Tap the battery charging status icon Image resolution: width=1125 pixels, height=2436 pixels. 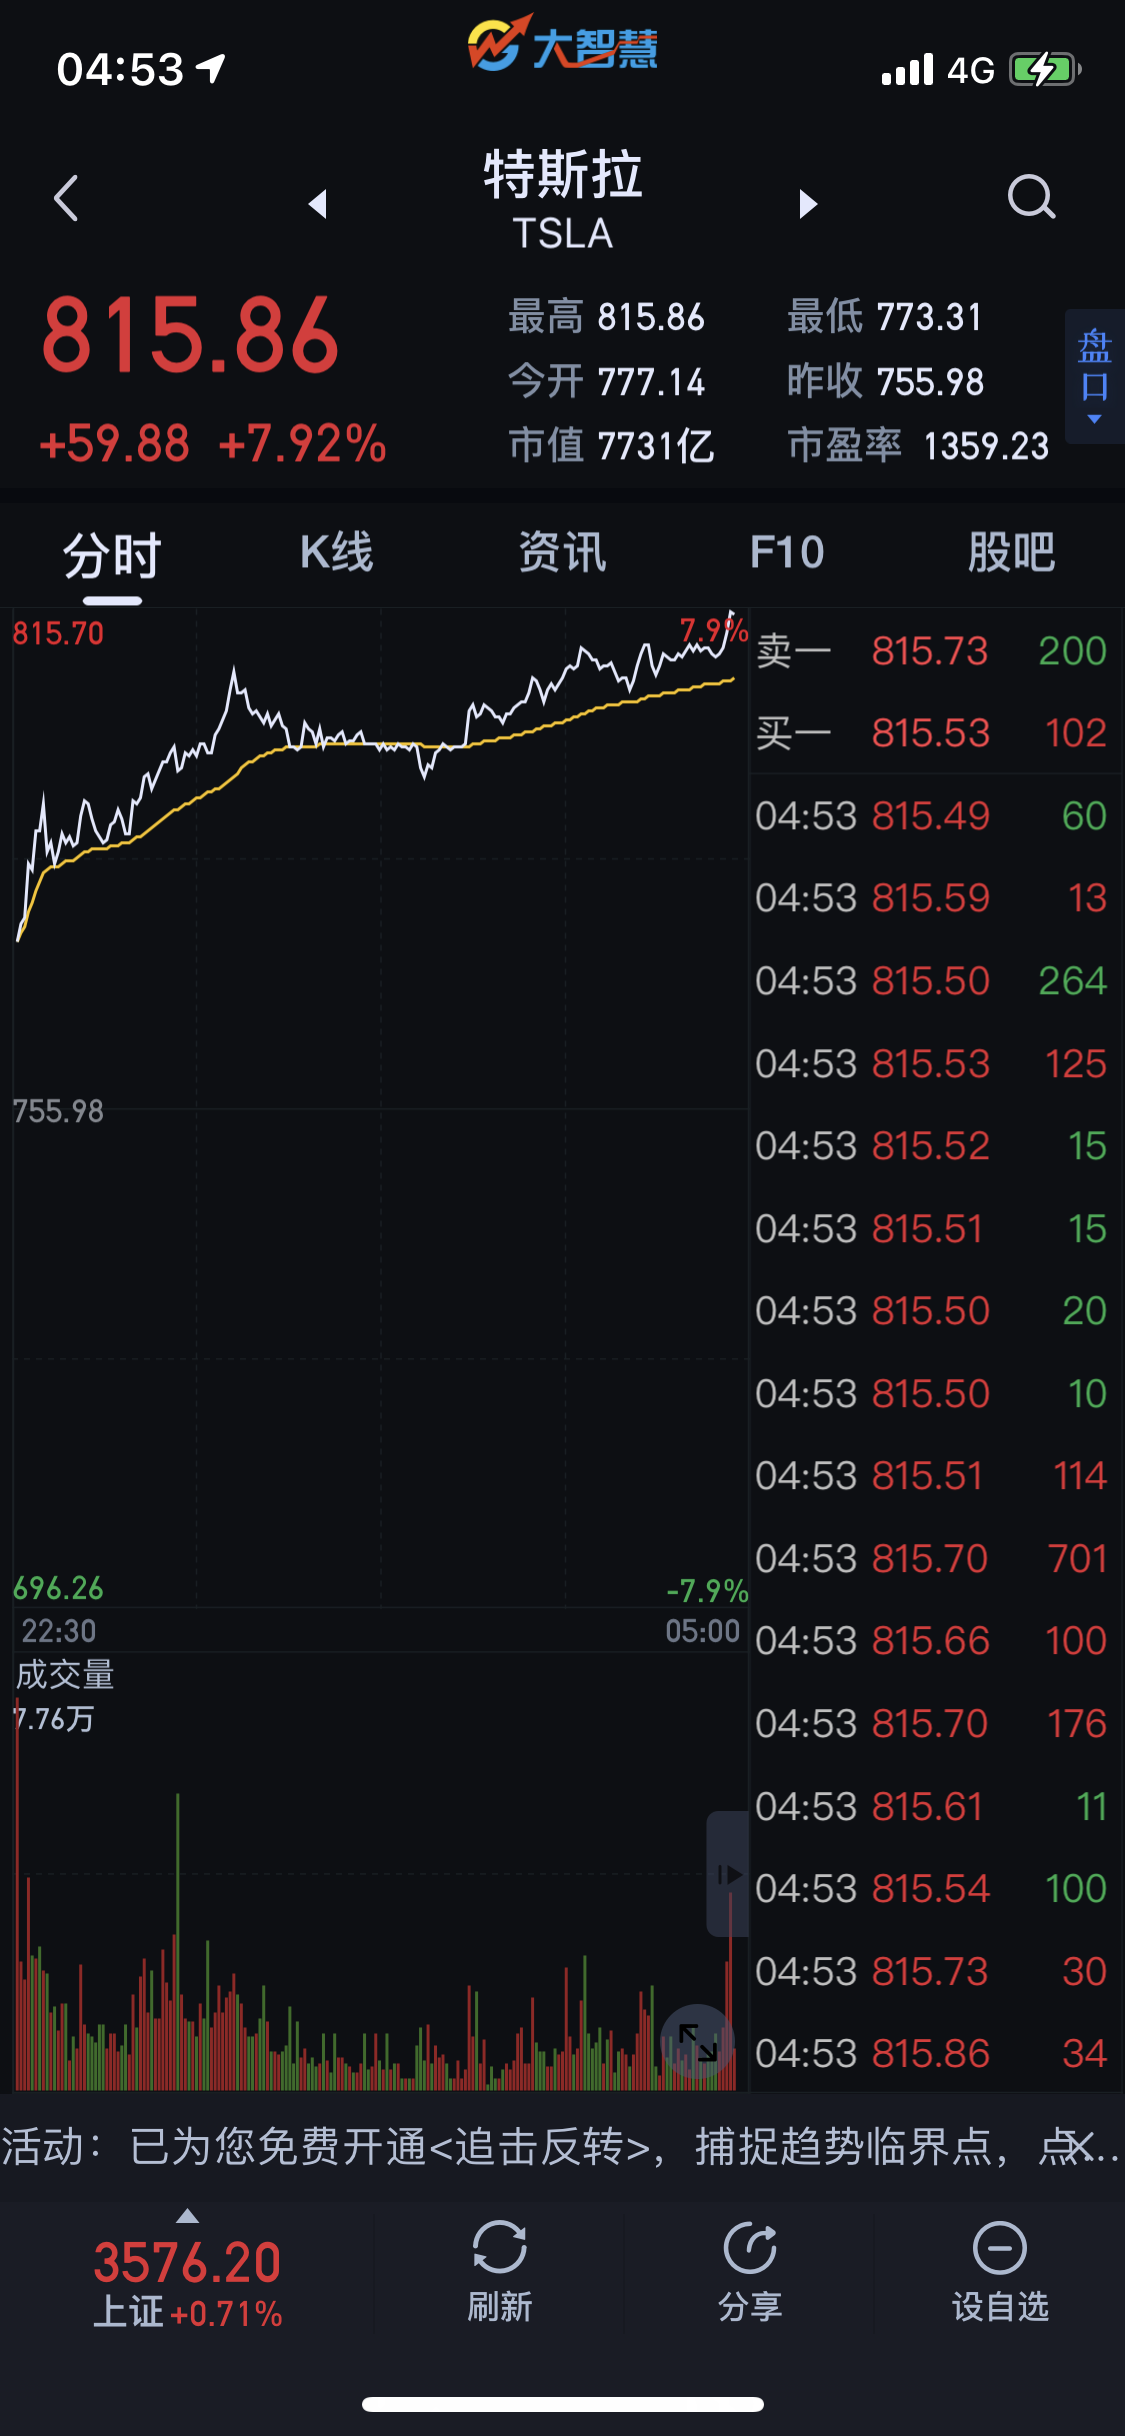[1046, 69]
